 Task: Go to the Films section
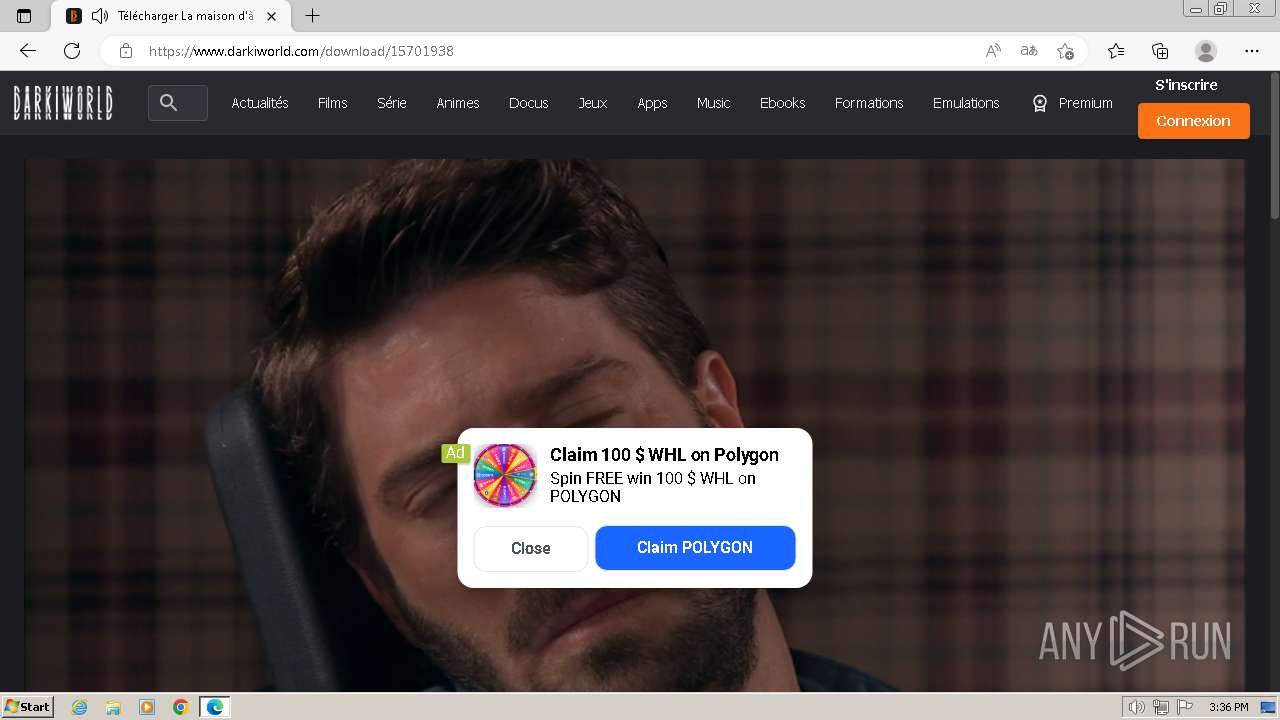click(333, 103)
